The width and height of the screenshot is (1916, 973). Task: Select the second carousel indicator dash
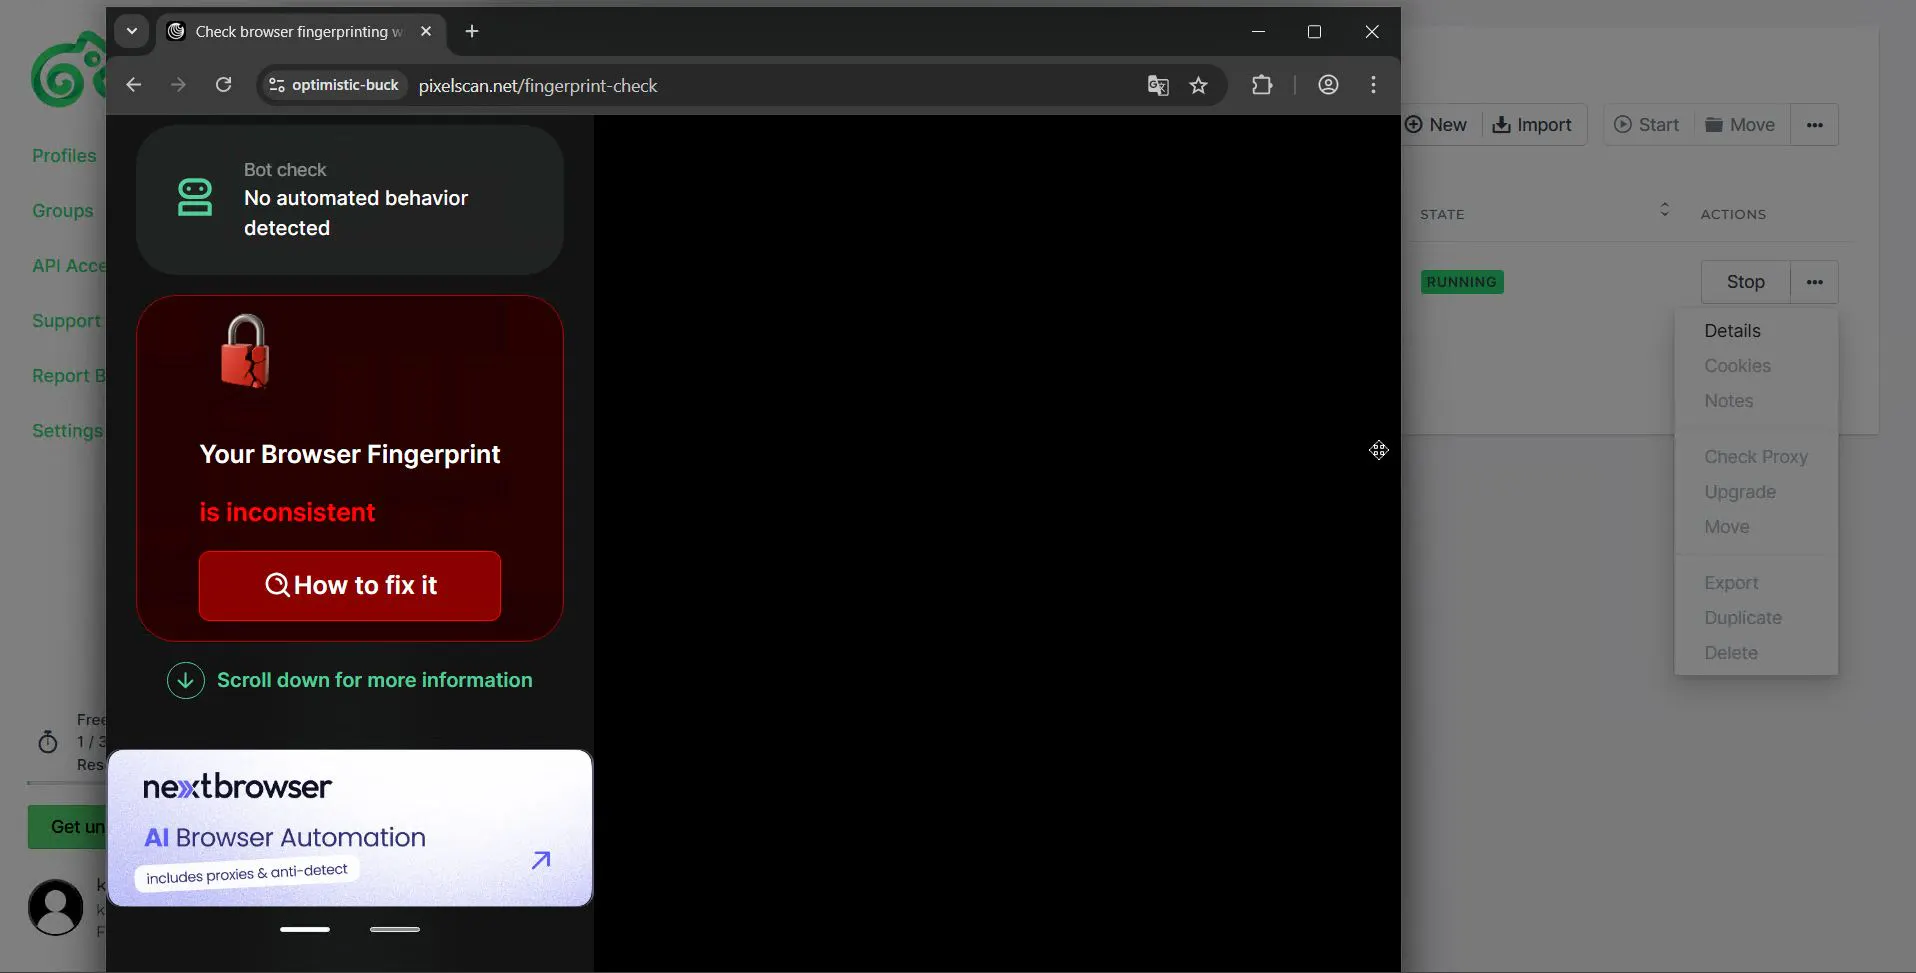[x=395, y=929]
